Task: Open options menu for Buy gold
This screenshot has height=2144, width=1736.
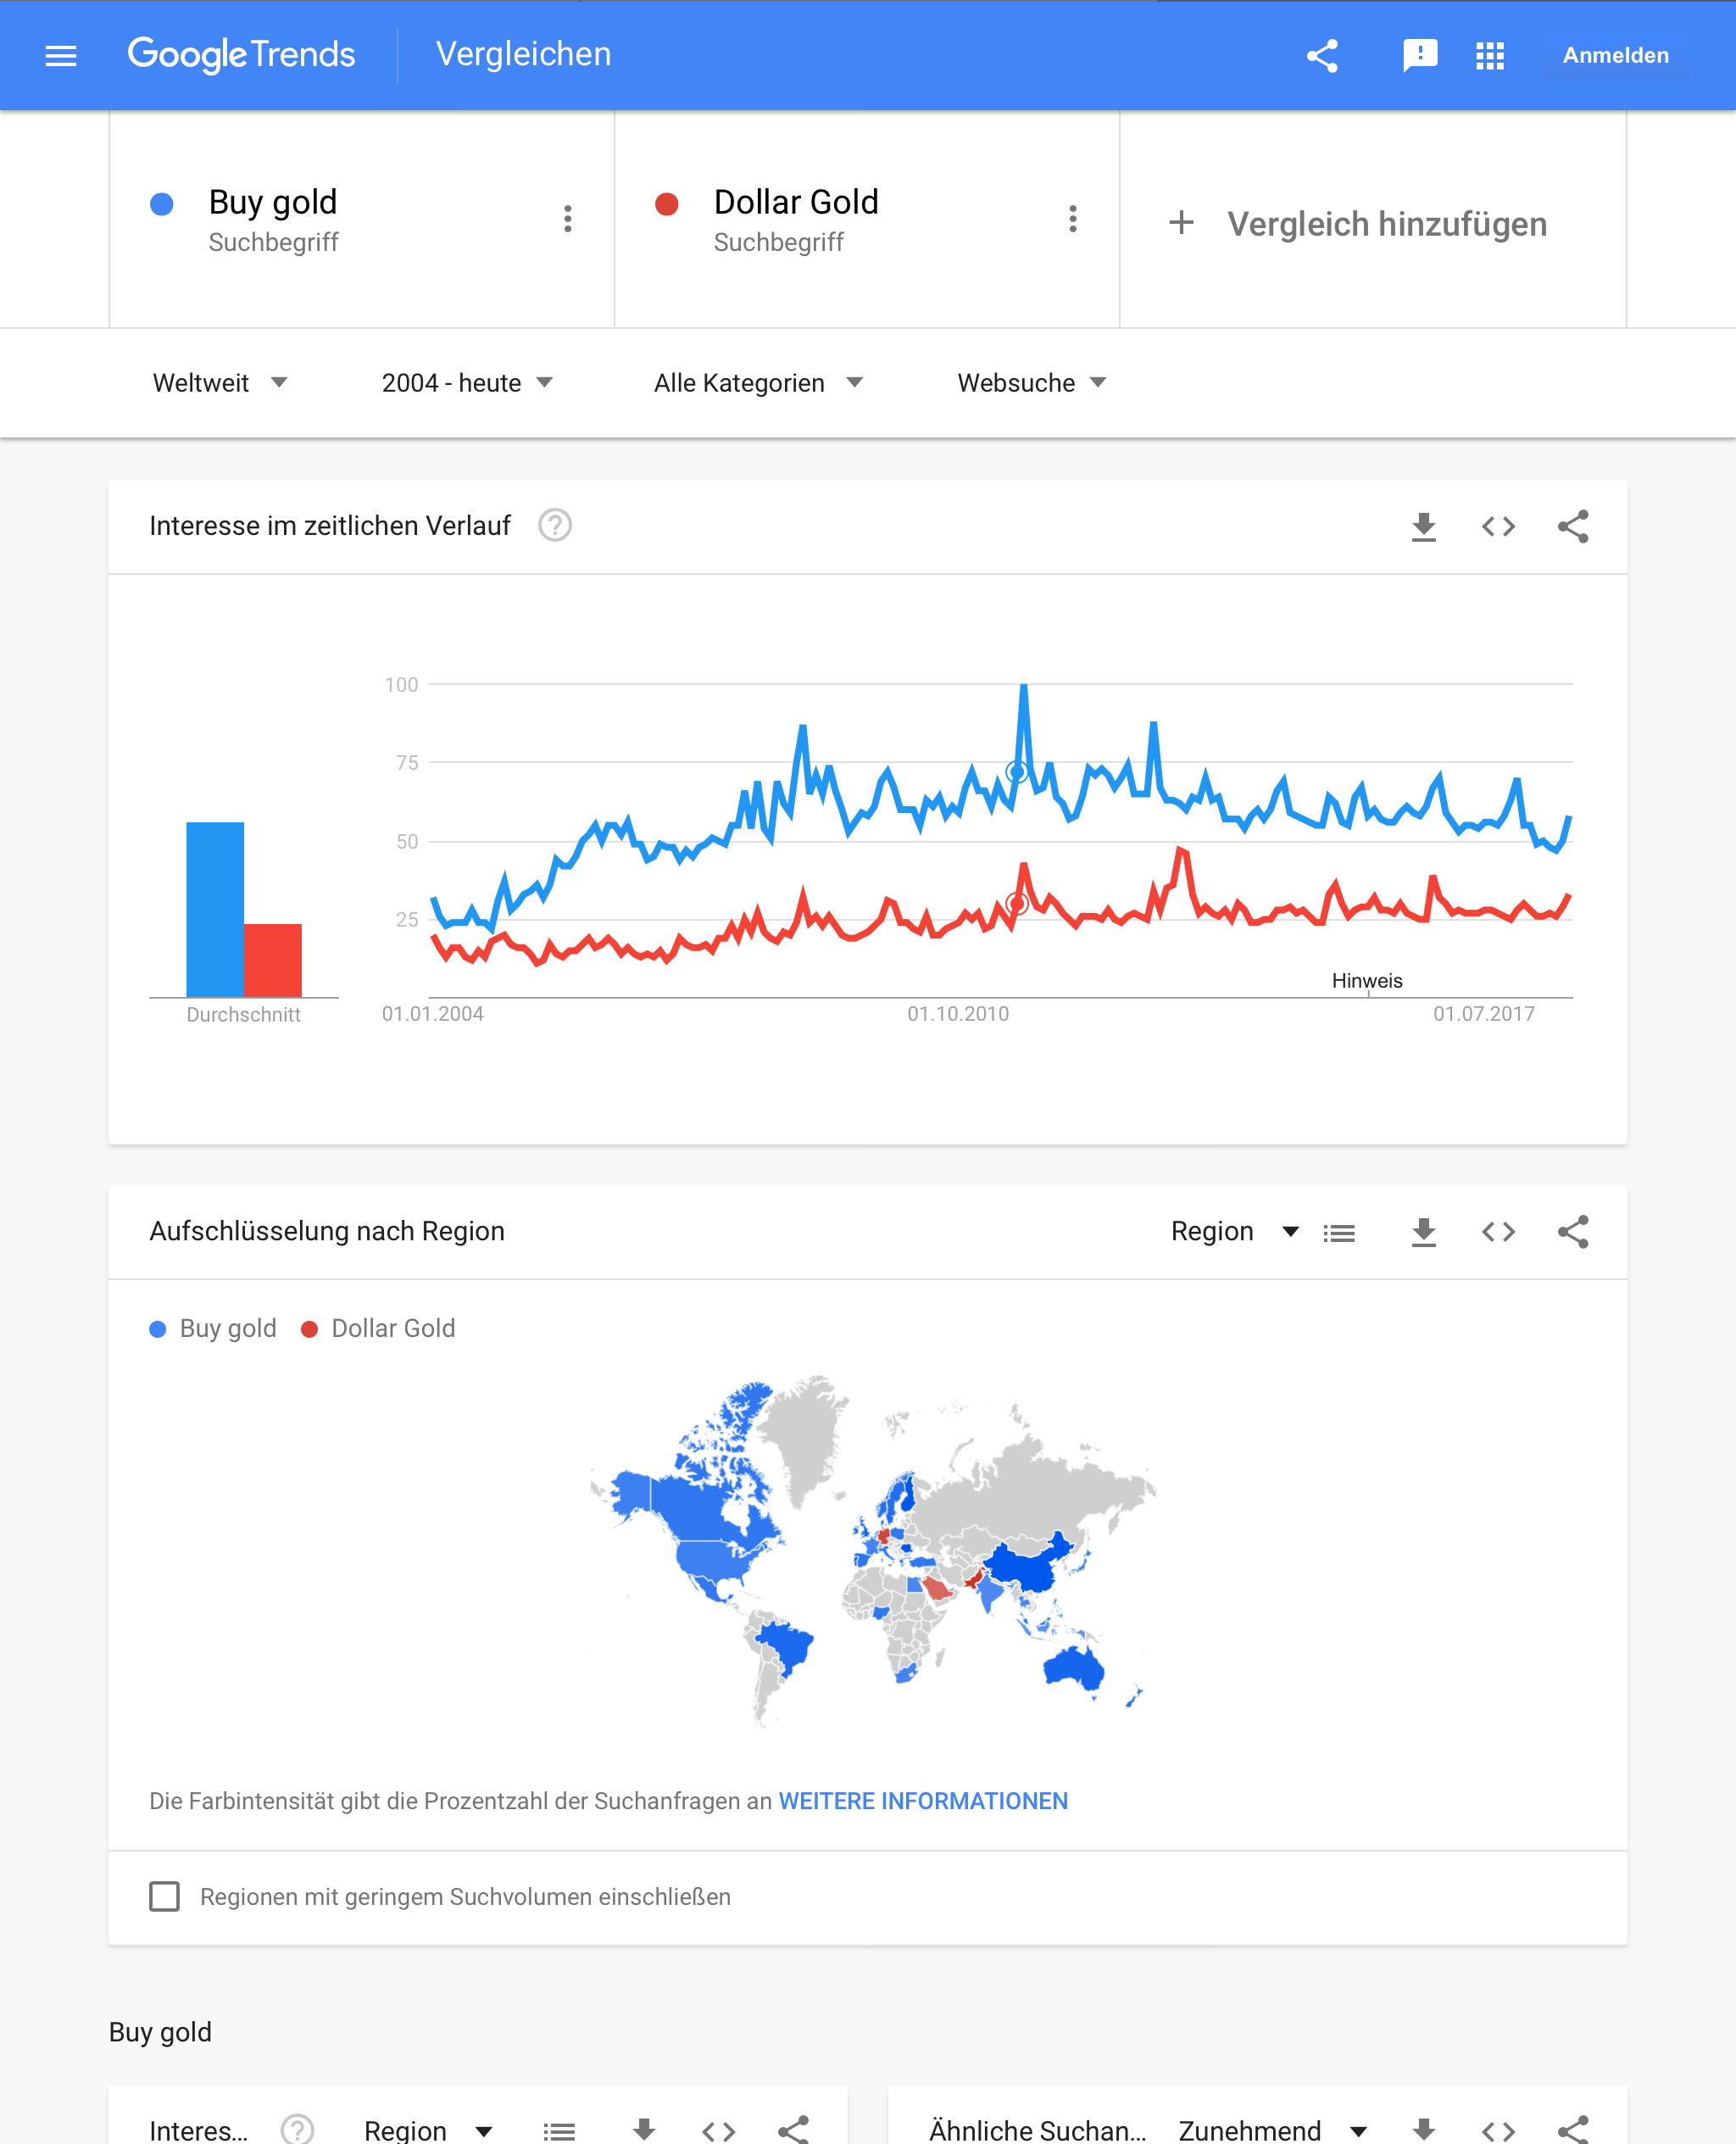Action: [x=568, y=219]
